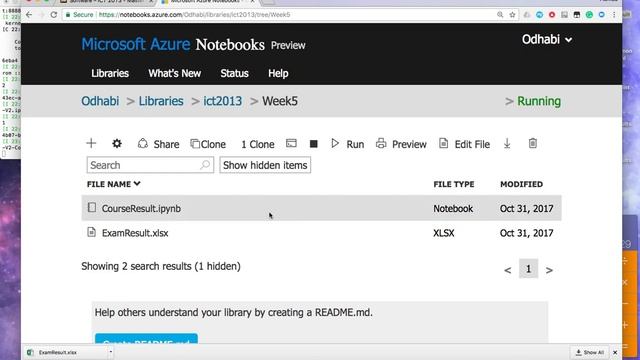640x360 pixels.
Task: Show the 1 Clone count
Action: (x=258, y=144)
